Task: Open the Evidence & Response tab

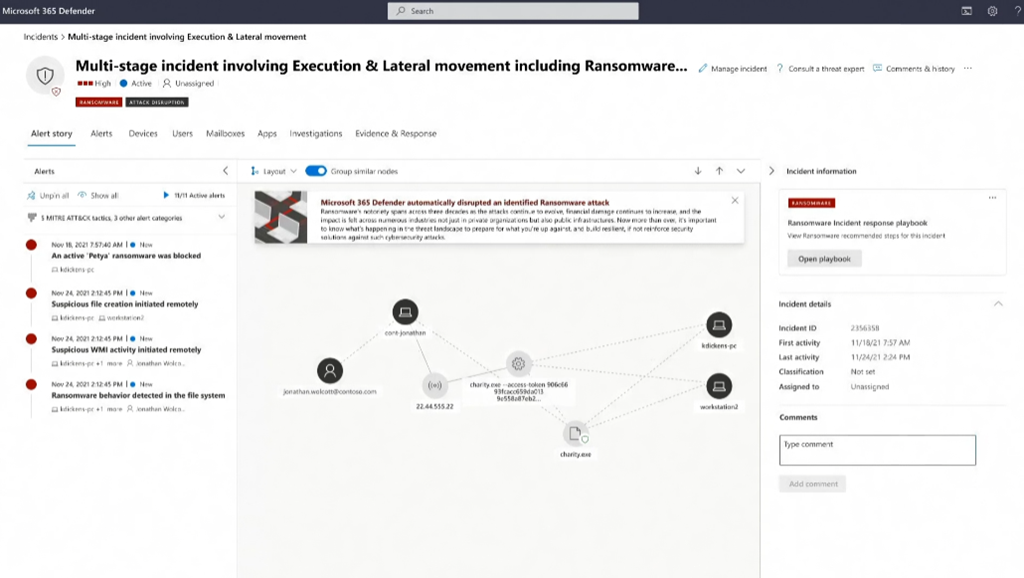Action: (396, 133)
